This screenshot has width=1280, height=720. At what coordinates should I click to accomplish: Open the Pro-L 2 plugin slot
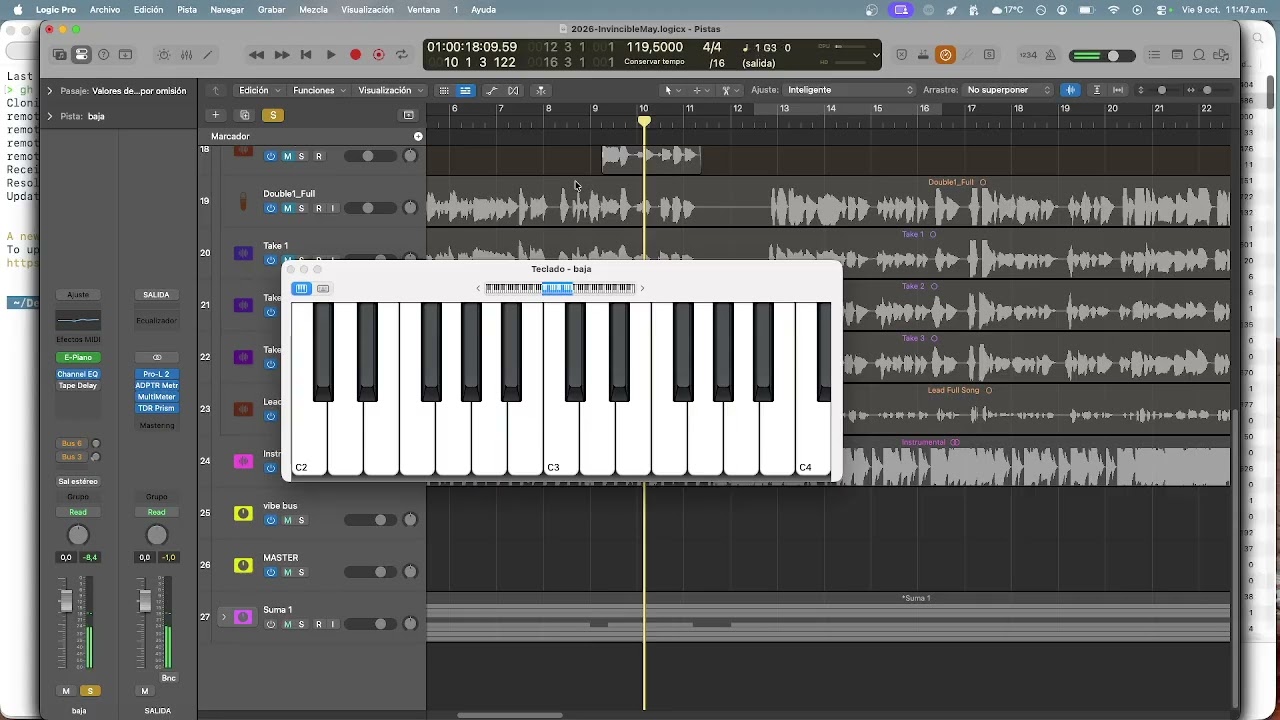(x=157, y=374)
